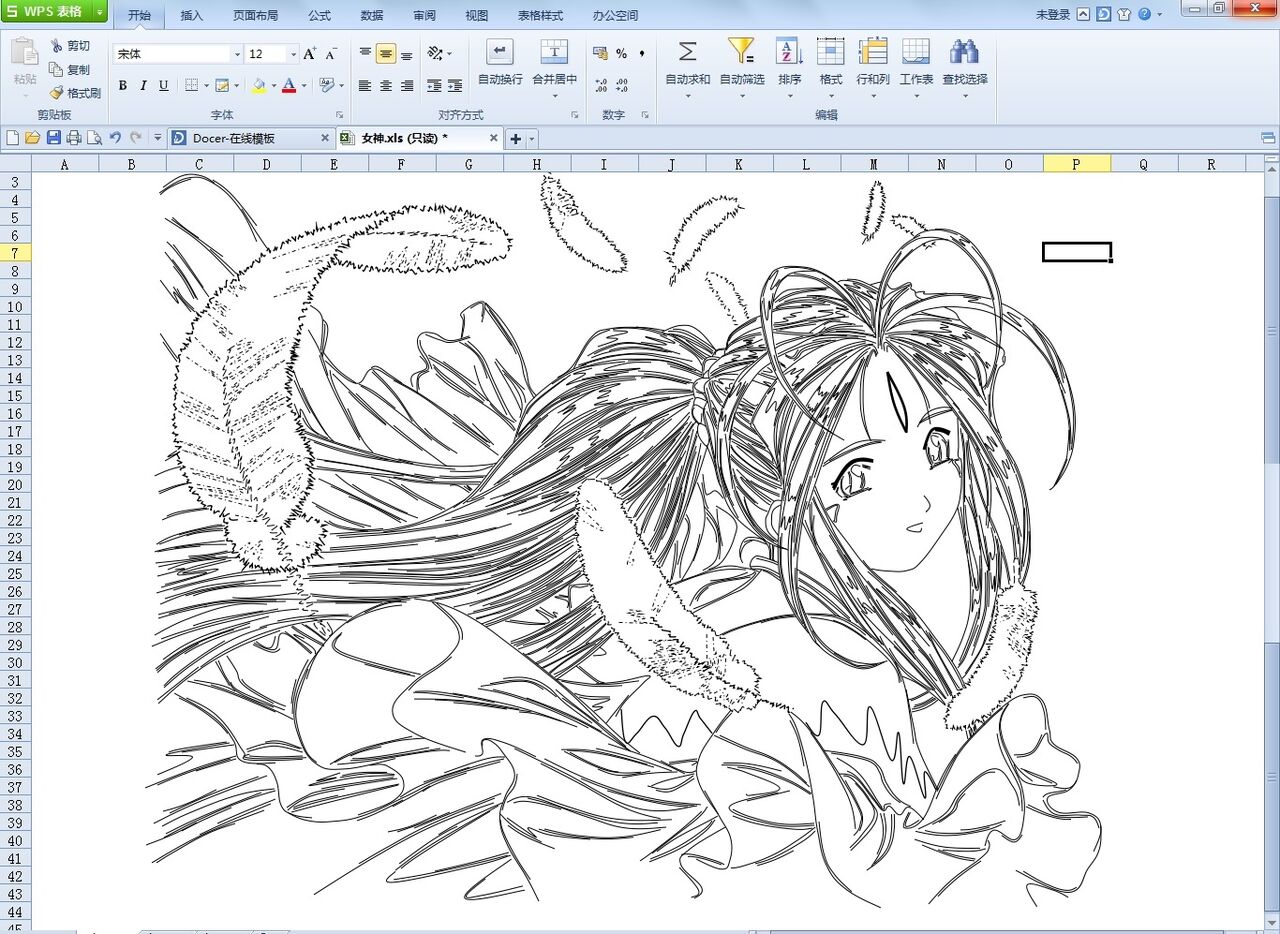Open the 宋体 font name dropdown
The height and width of the screenshot is (934, 1280).
[x=237, y=54]
